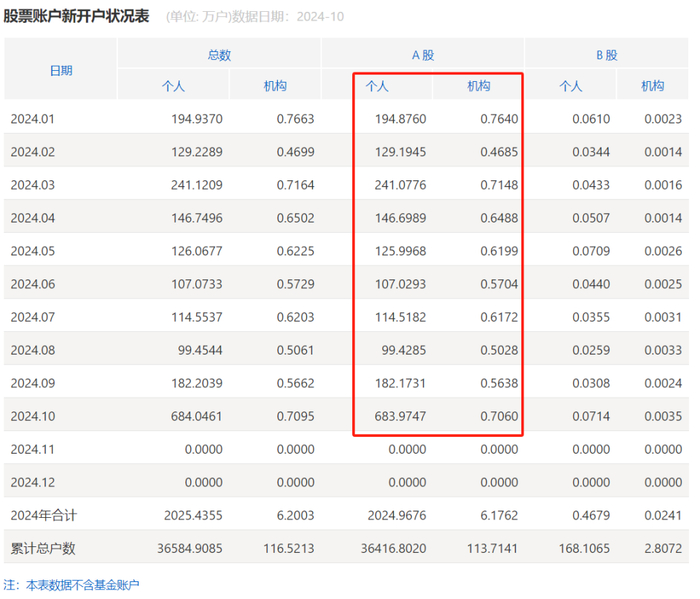Click value 107.0293 in 2024.06 row

tap(400, 284)
